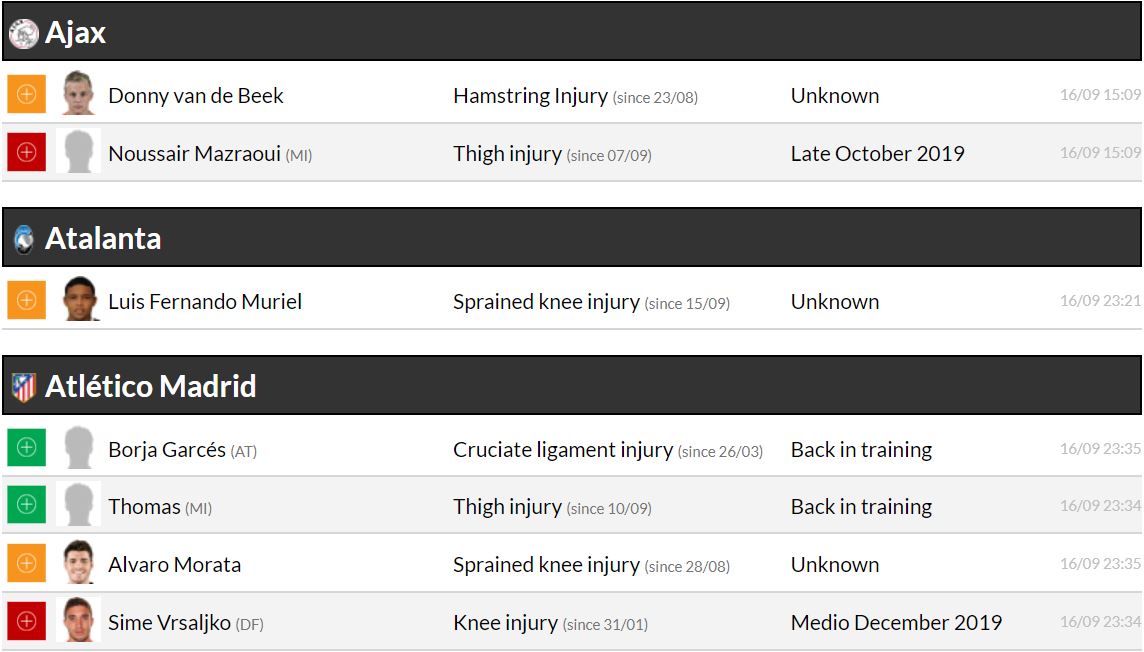The image size is (1144, 652).
Task: Click orange status icon beside Alvaro Morata
Action: 27,564
